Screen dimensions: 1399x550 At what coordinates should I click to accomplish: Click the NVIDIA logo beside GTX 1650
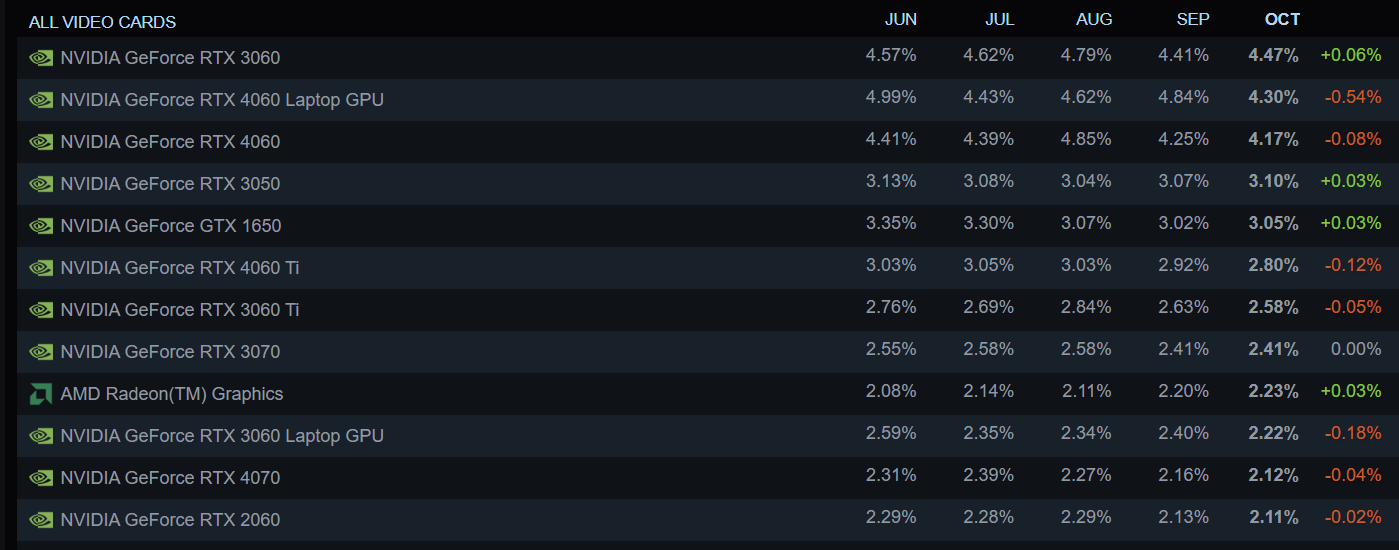click(x=41, y=226)
